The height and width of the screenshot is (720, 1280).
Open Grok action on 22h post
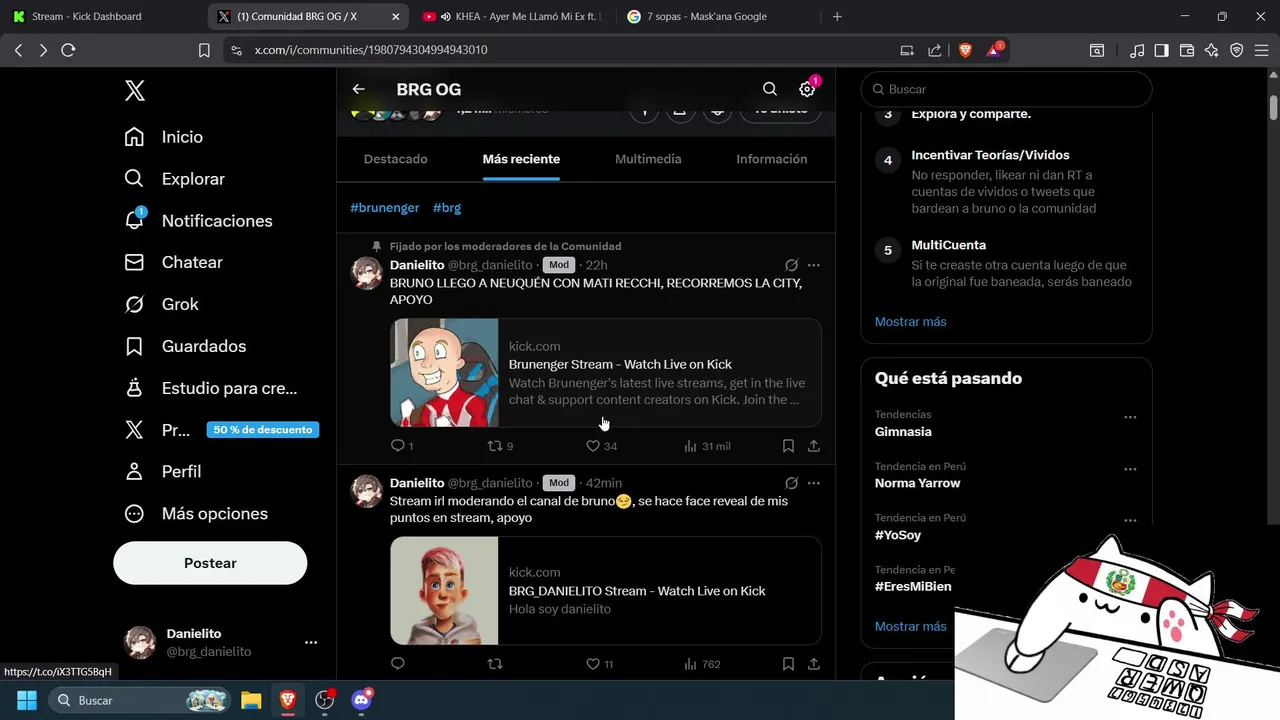click(791, 265)
